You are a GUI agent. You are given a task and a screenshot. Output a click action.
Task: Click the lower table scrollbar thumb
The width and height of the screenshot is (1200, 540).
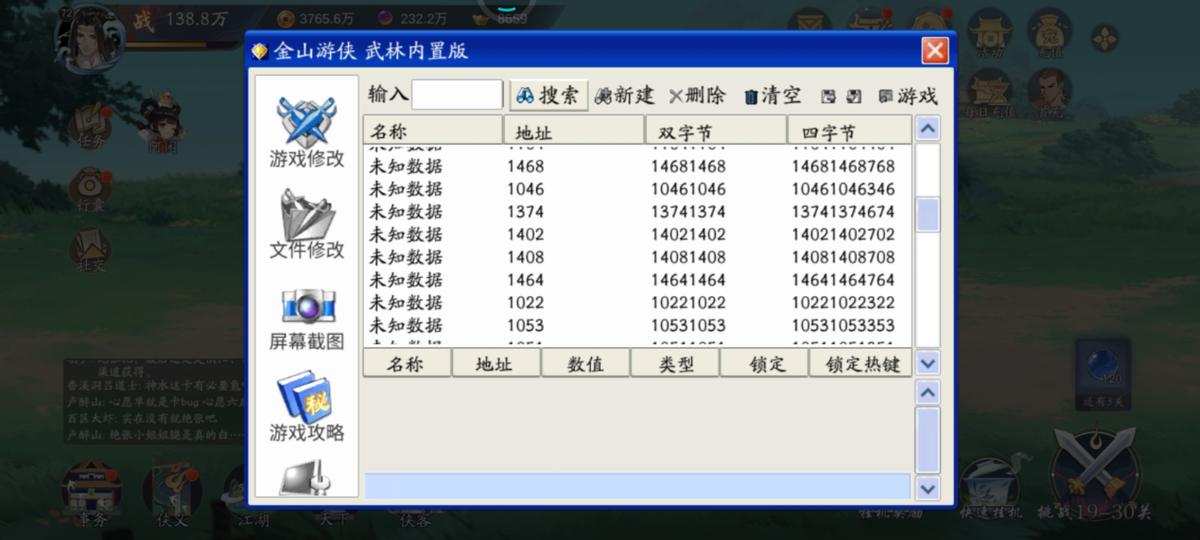coord(928,439)
